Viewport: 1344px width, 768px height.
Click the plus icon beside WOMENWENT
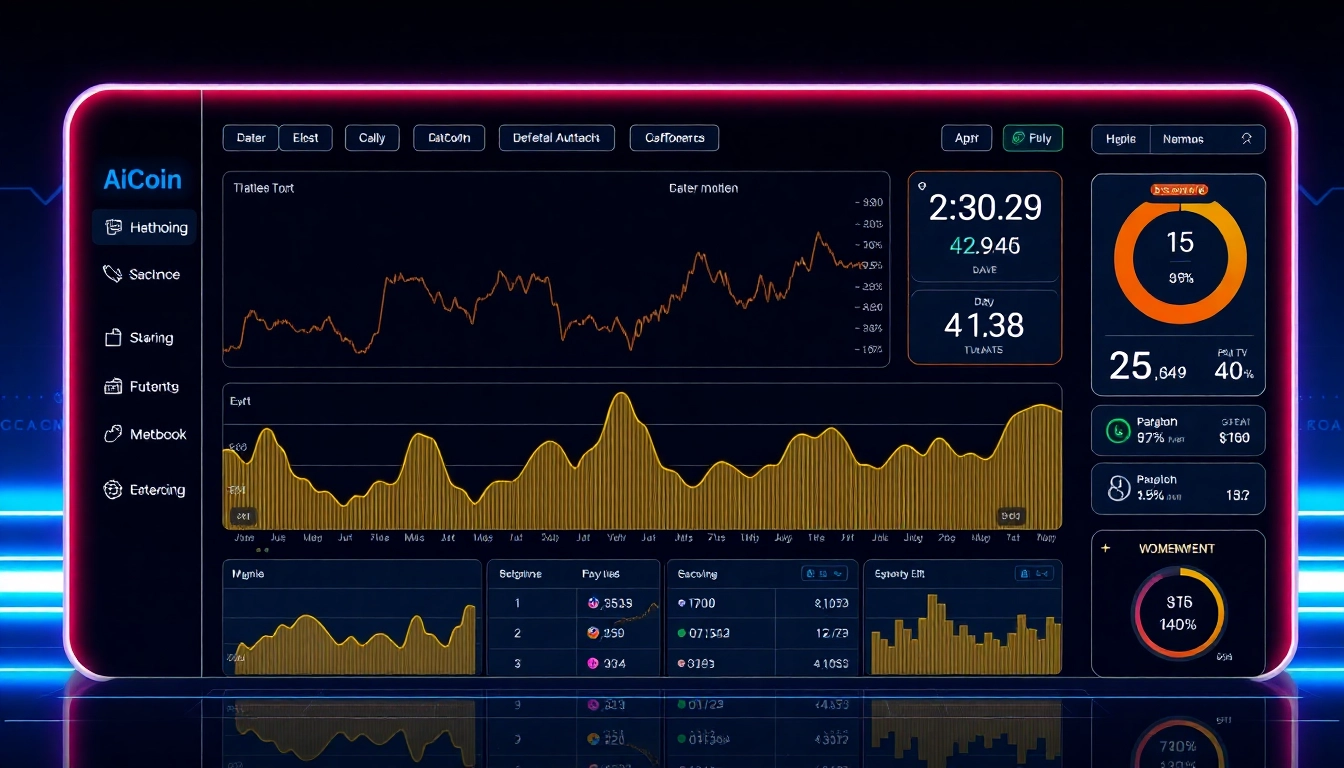pyautogui.click(x=1105, y=548)
